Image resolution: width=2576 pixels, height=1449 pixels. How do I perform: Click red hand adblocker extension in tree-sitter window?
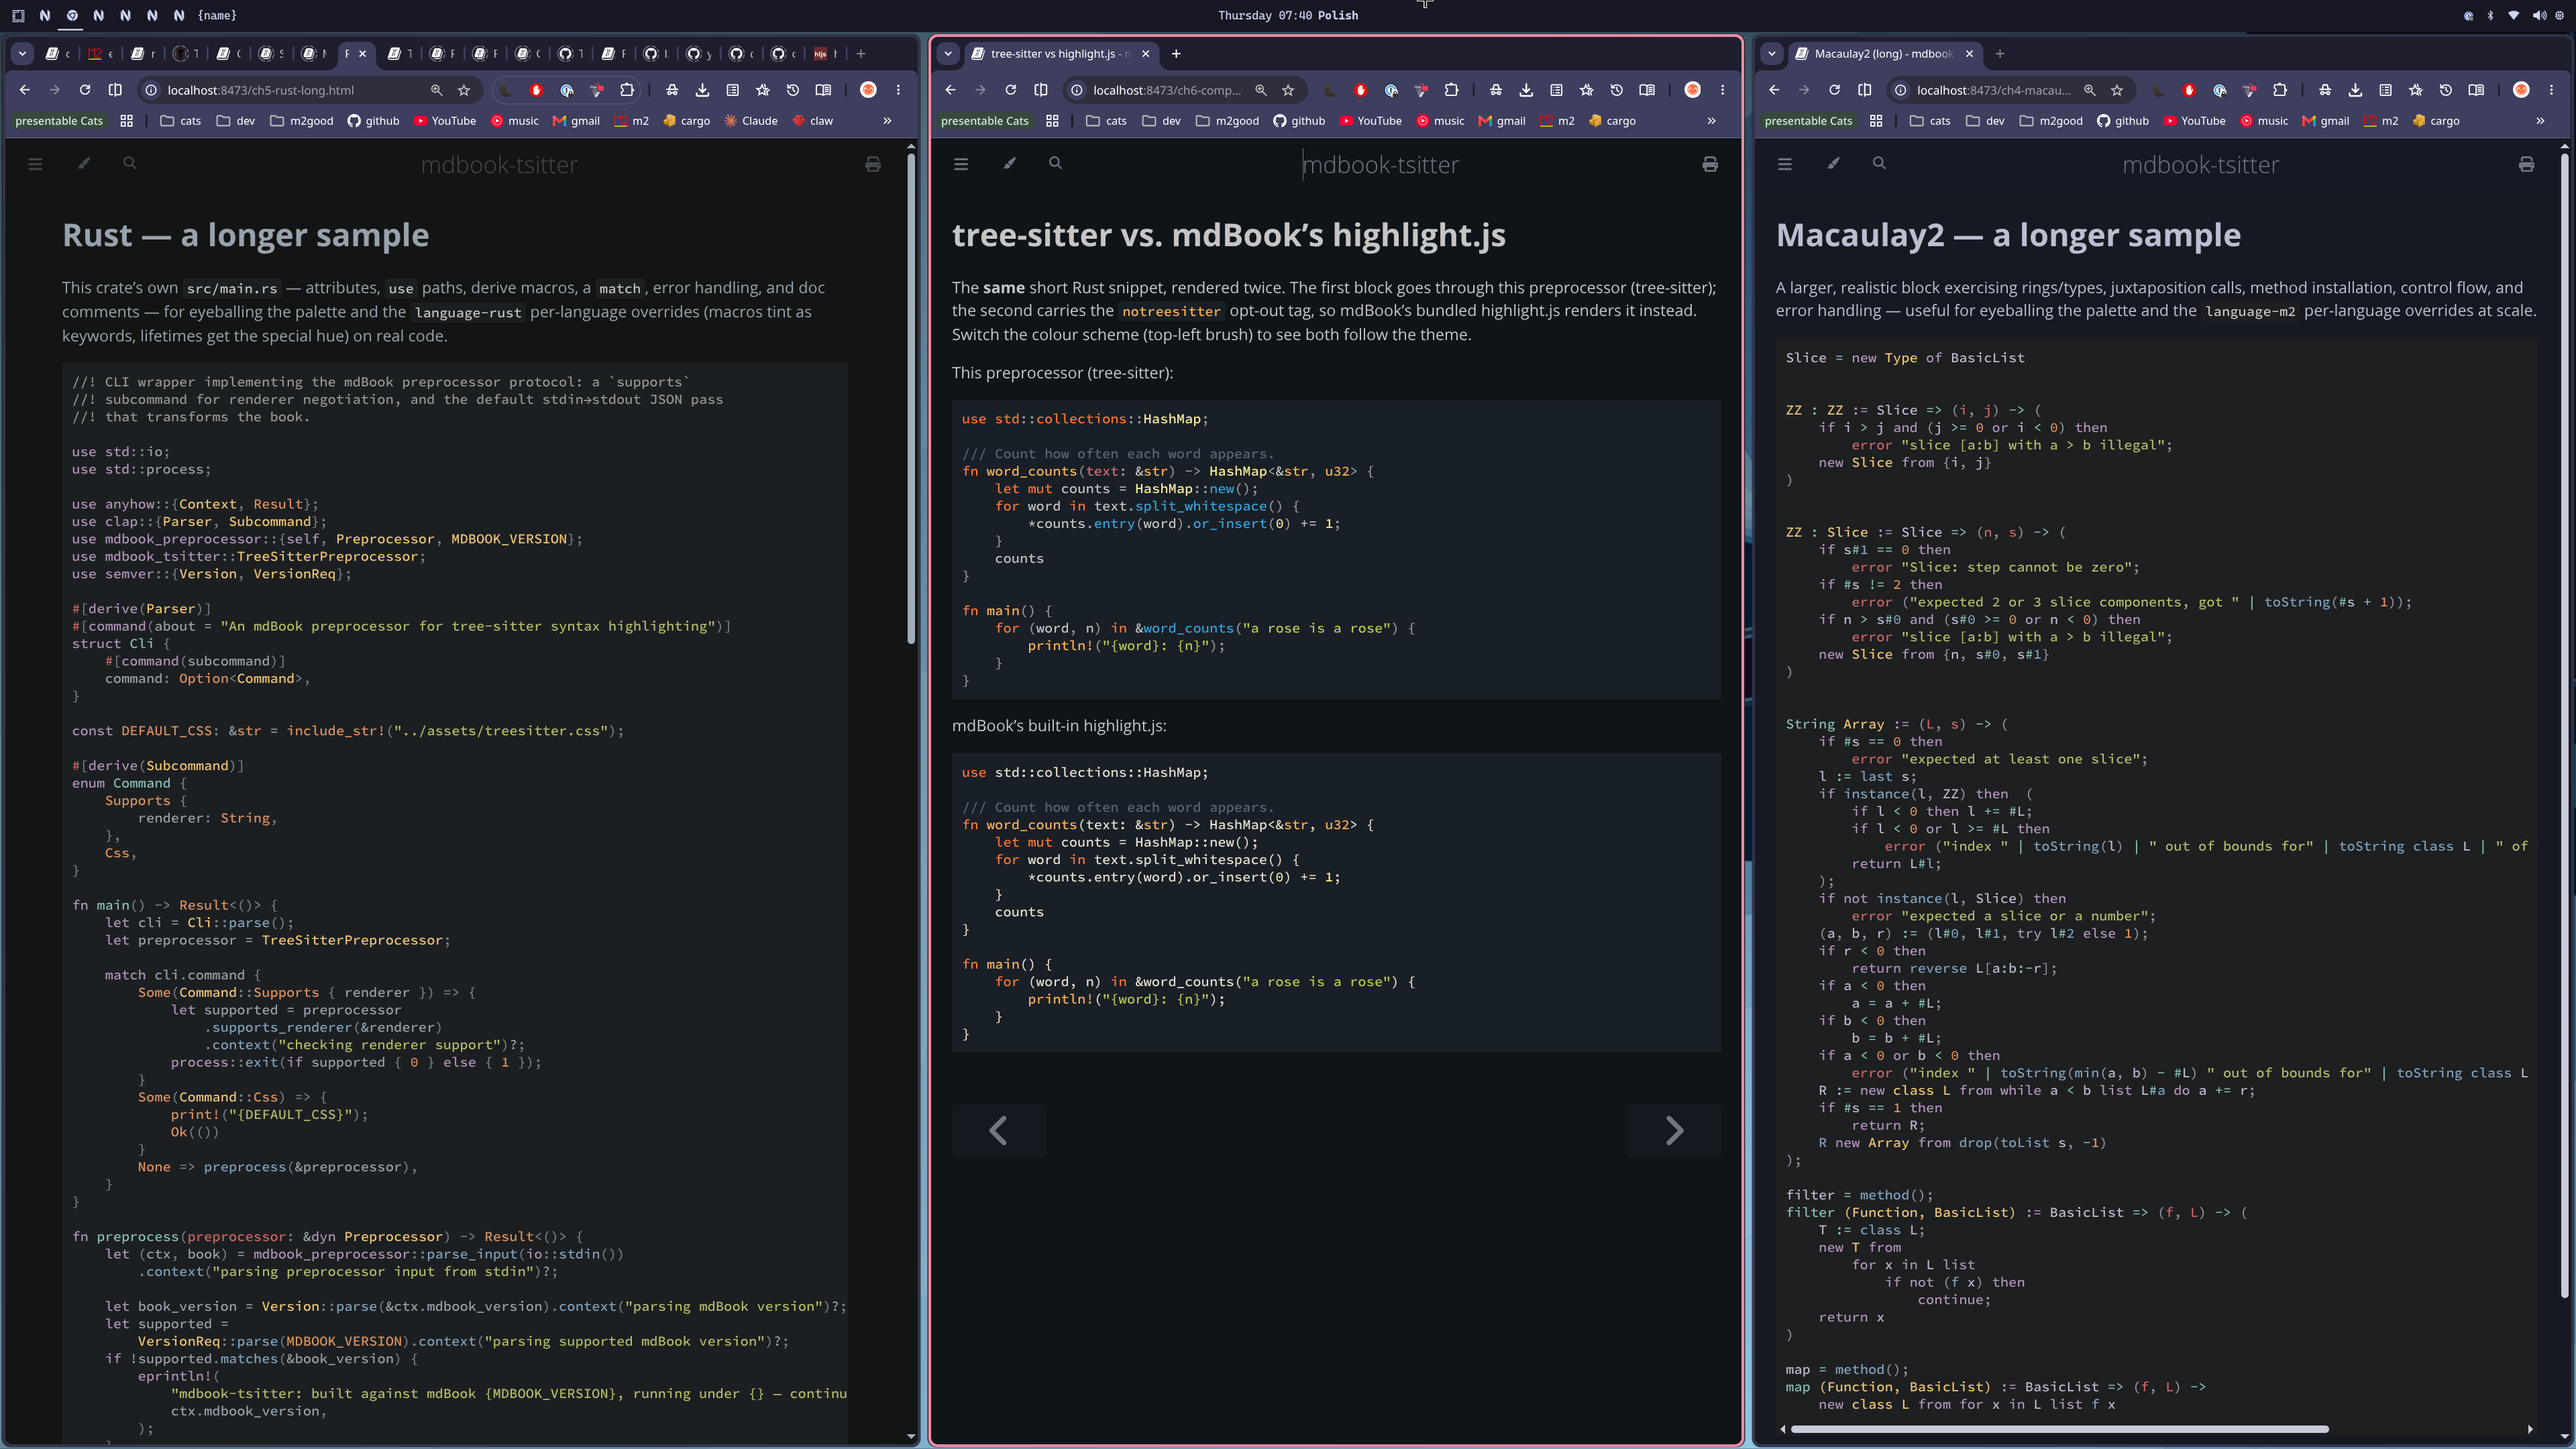pyautogui.click(x=1360, y=90)
